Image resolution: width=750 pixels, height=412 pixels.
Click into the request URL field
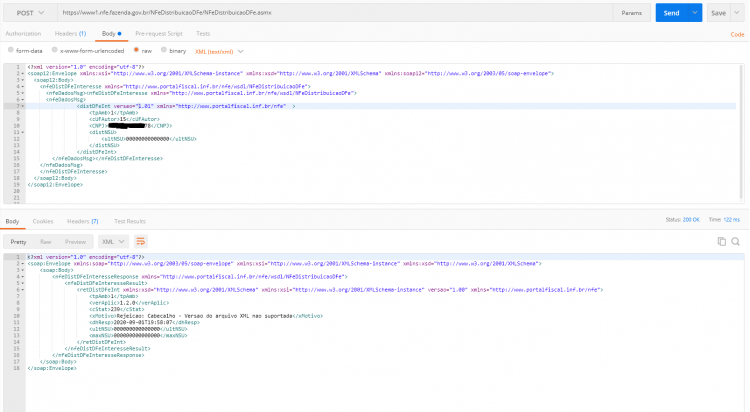click(x=335, y=13)
